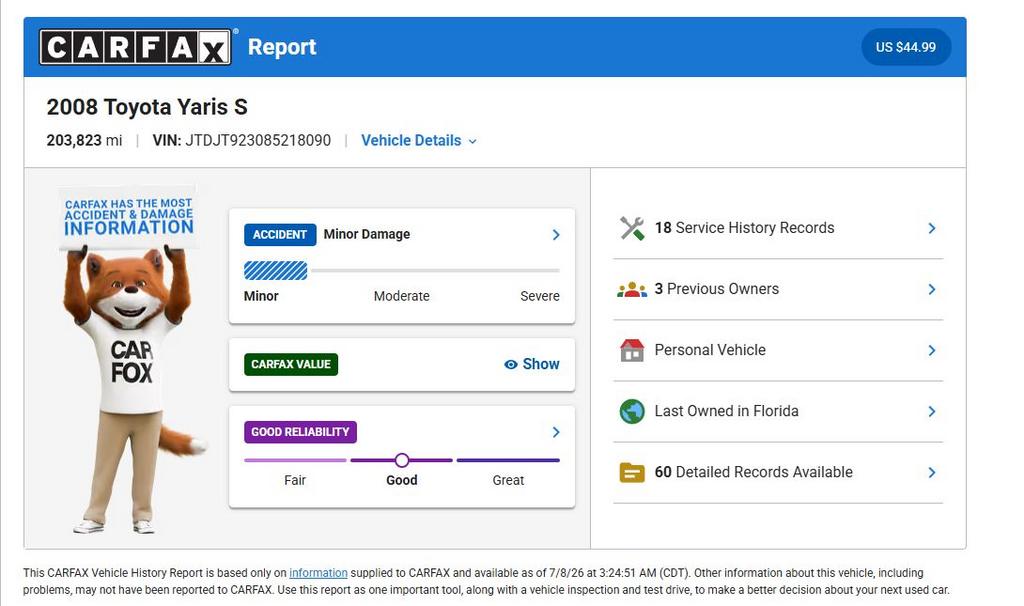Open the Minor Damage accident chevron
1024x606 pixels.
click(556, 234)
